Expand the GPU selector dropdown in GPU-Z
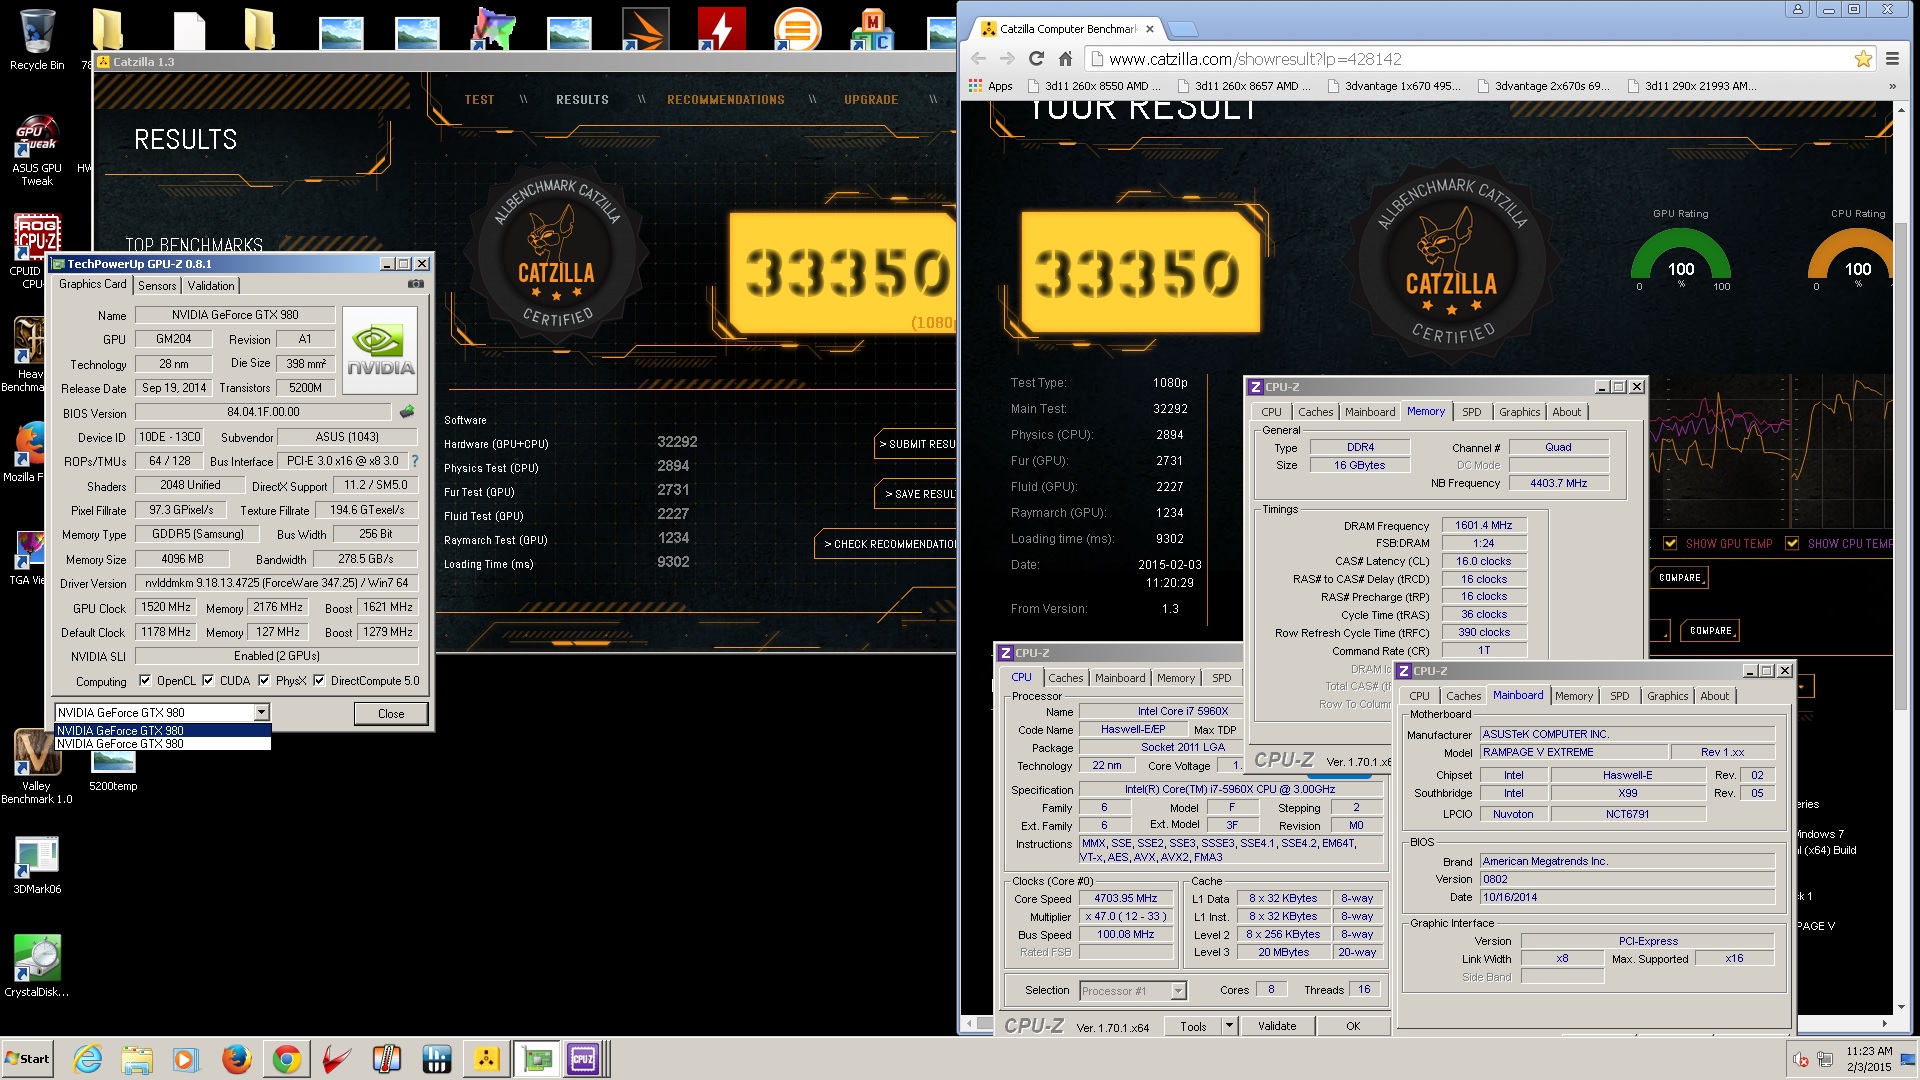 point(261,712)
